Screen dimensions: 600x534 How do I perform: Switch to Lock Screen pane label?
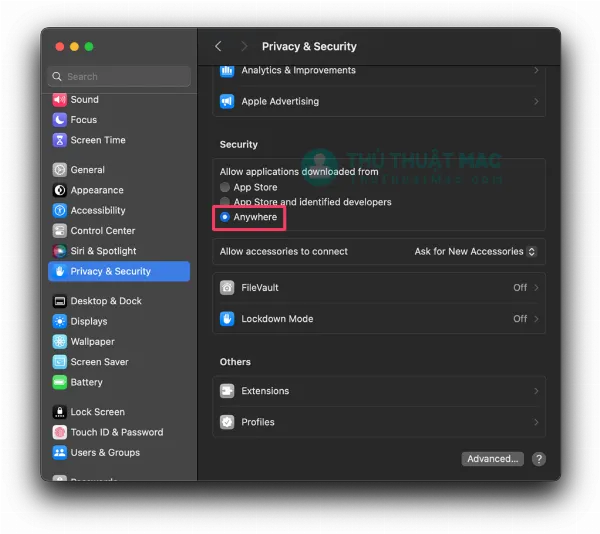[x=98, y=412]
